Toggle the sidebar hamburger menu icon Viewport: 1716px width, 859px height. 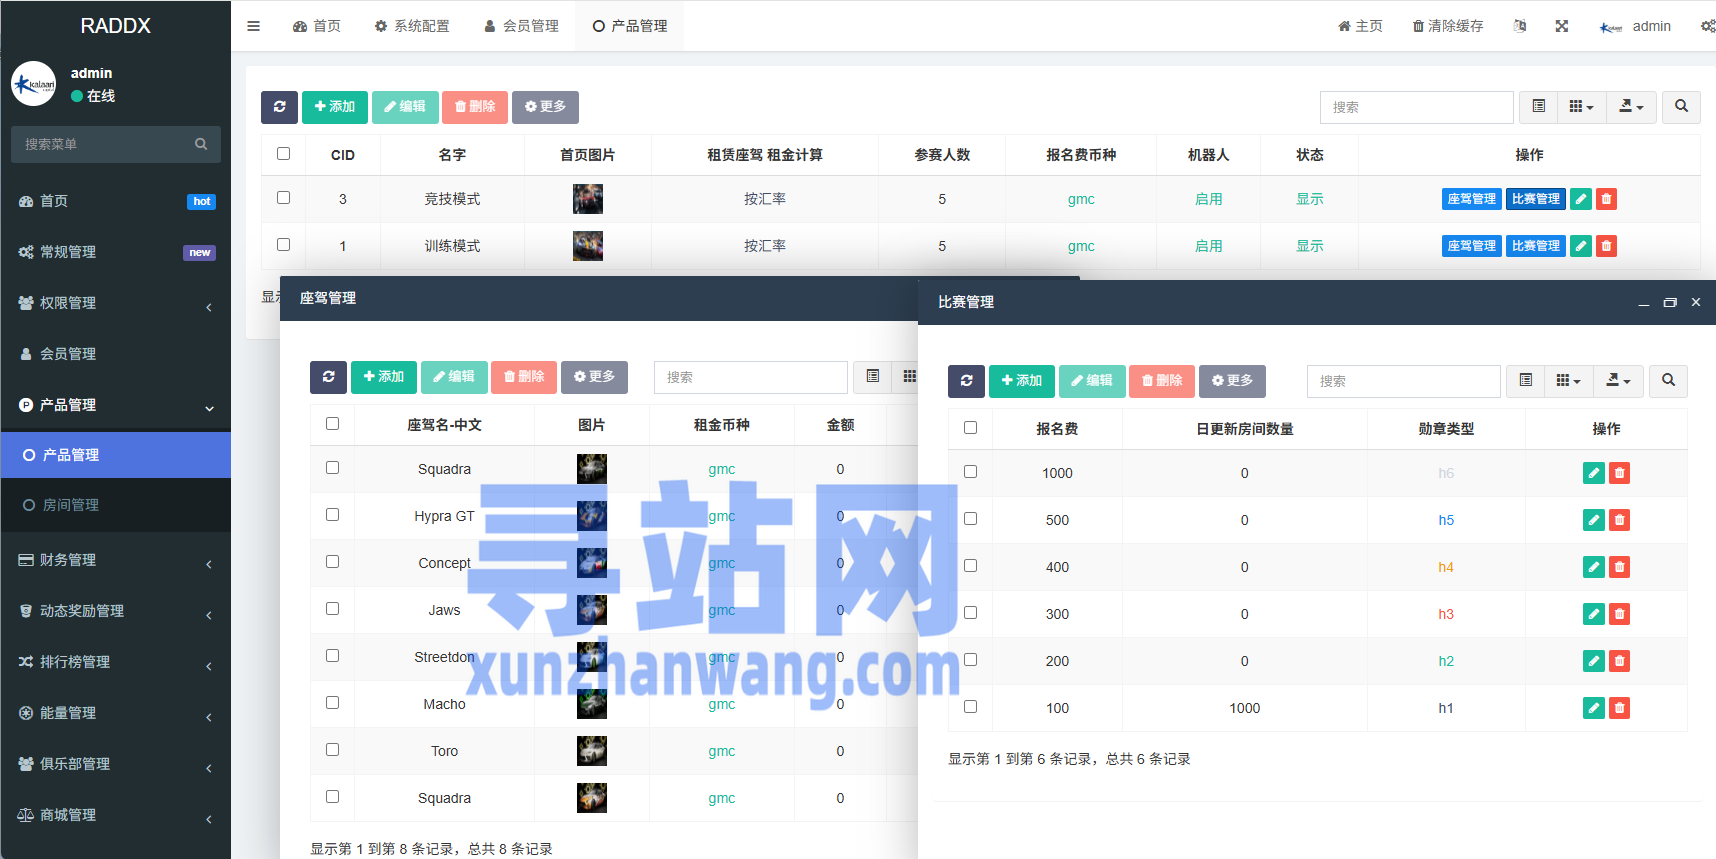click(x=253, y=26)
